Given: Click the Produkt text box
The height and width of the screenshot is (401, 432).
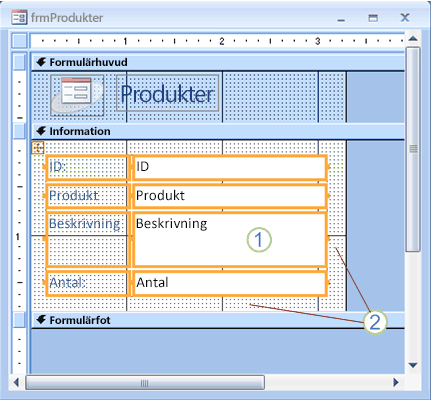Looking at the screenshot, I should click(x=229, y=196).
